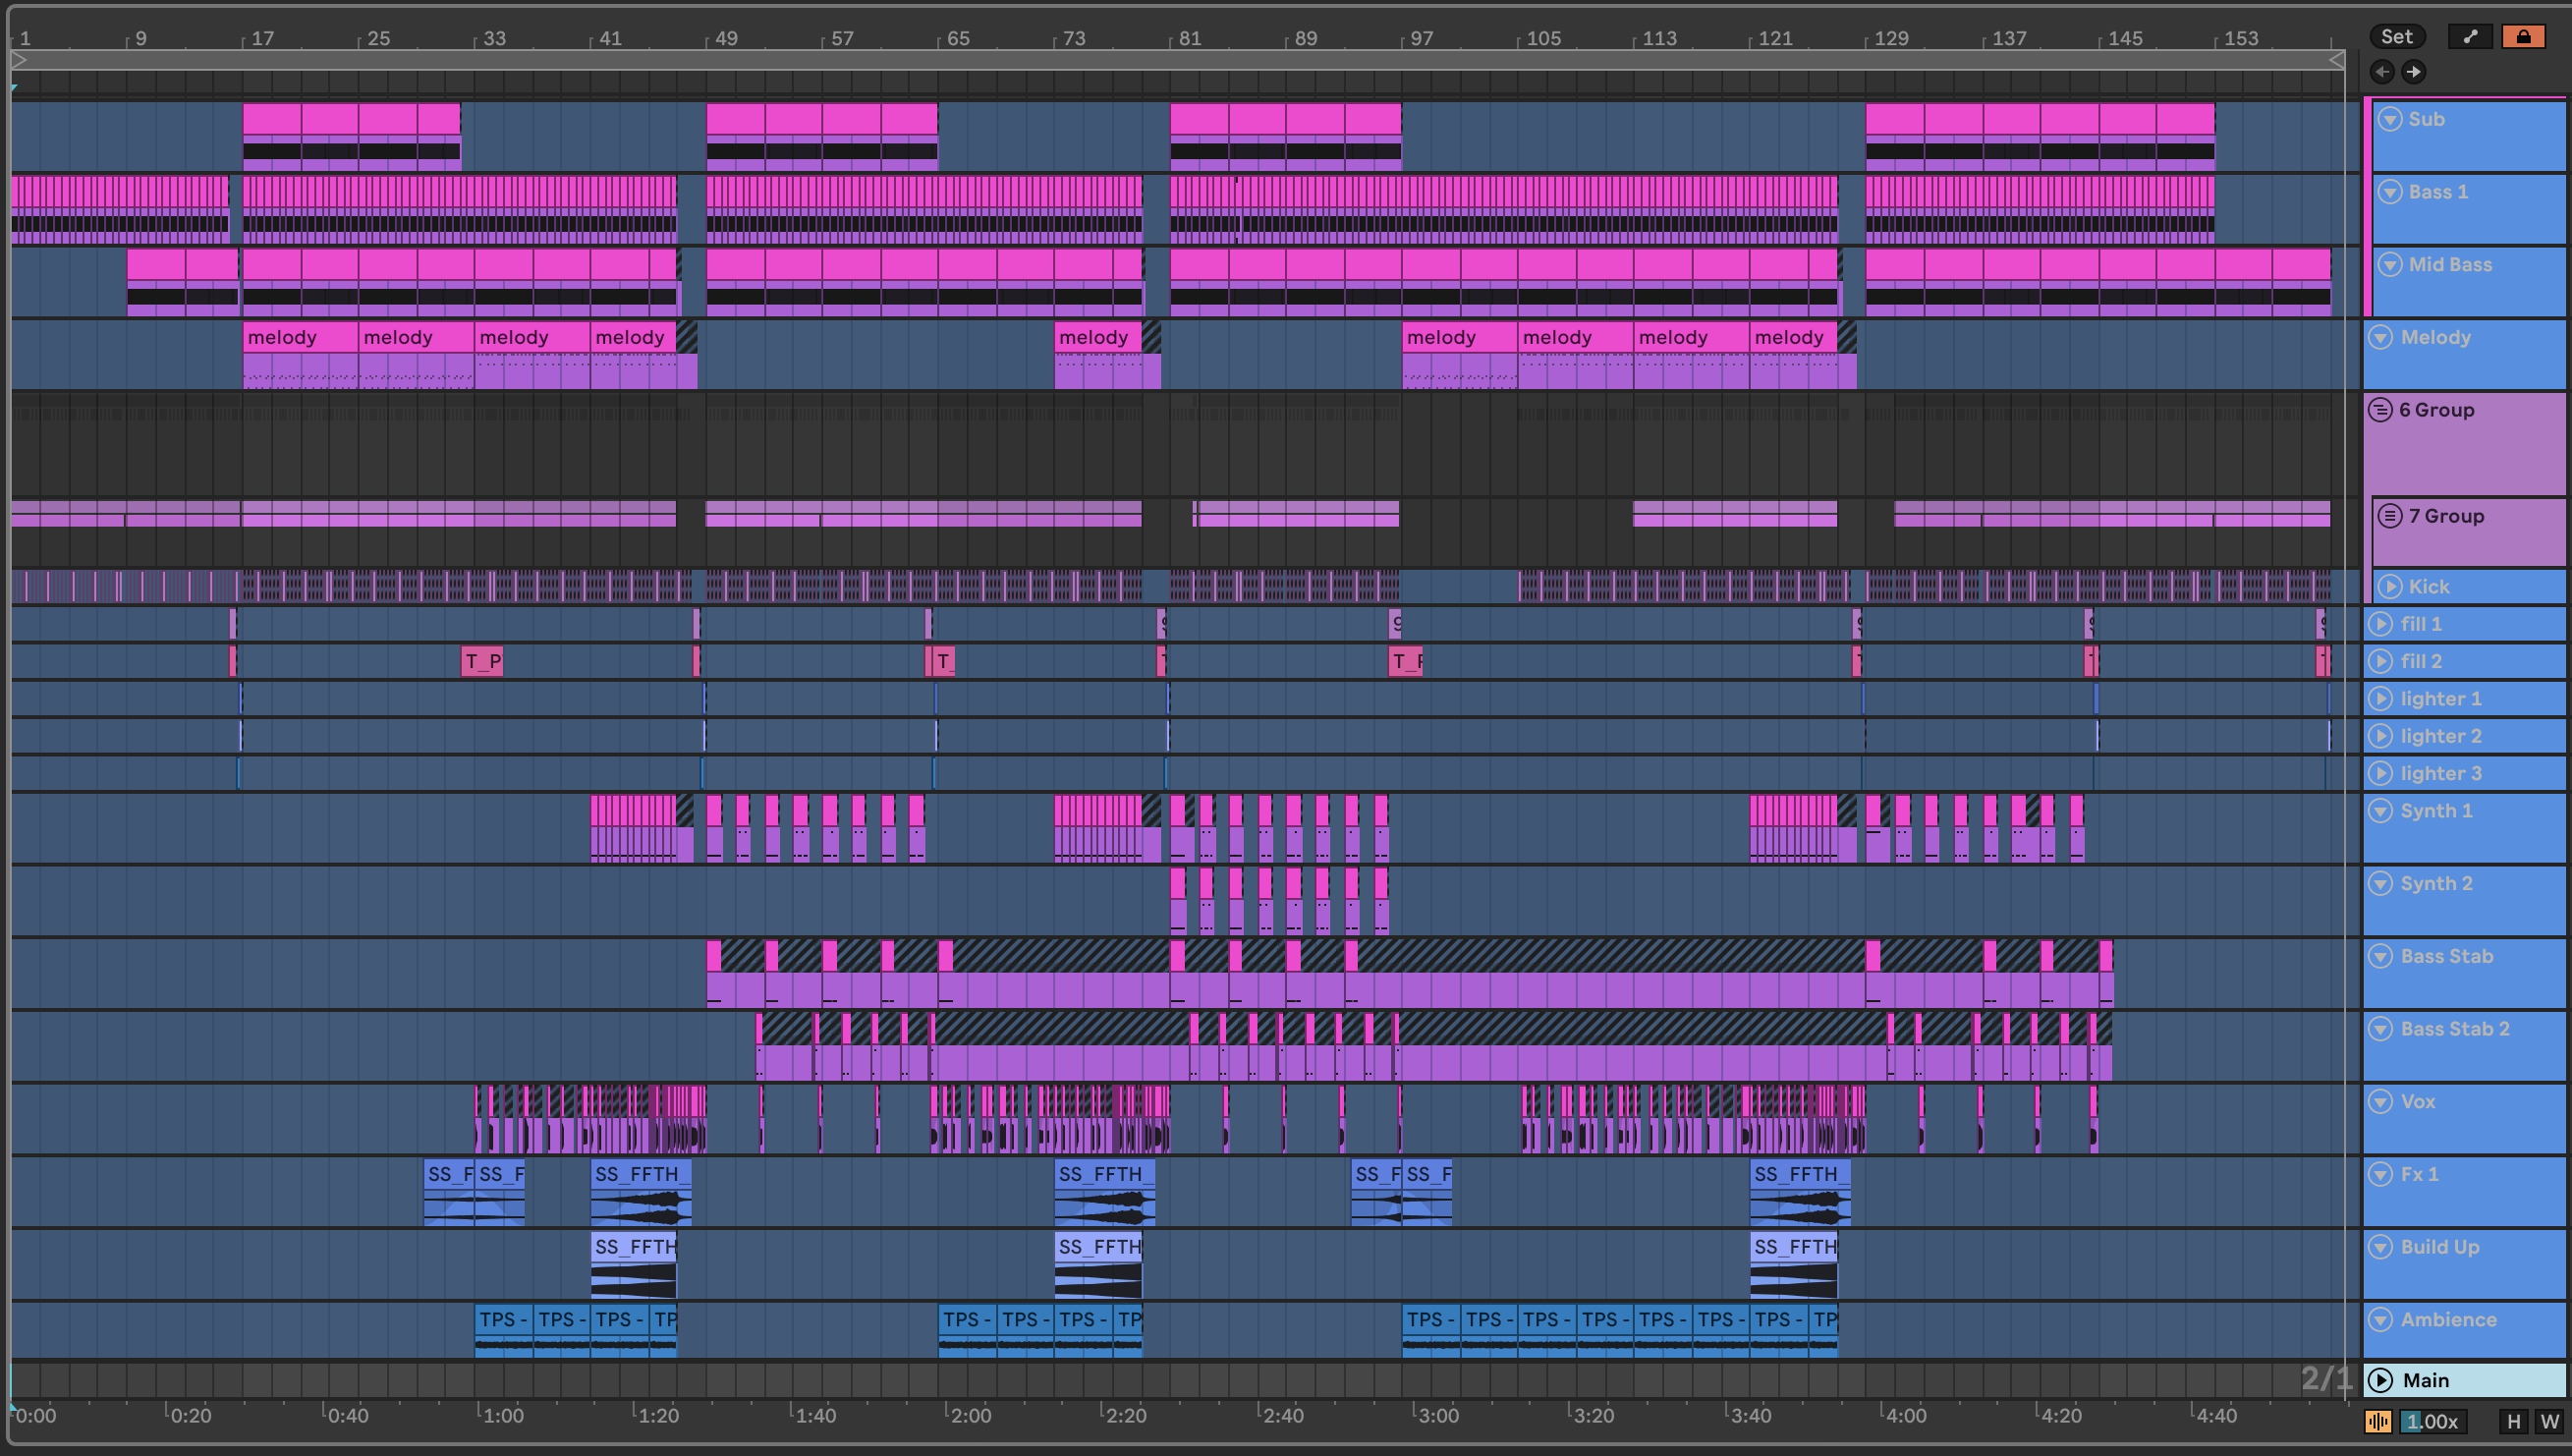
Task: Toggle the Automation Mode button
Action: tap(2469, 37)
